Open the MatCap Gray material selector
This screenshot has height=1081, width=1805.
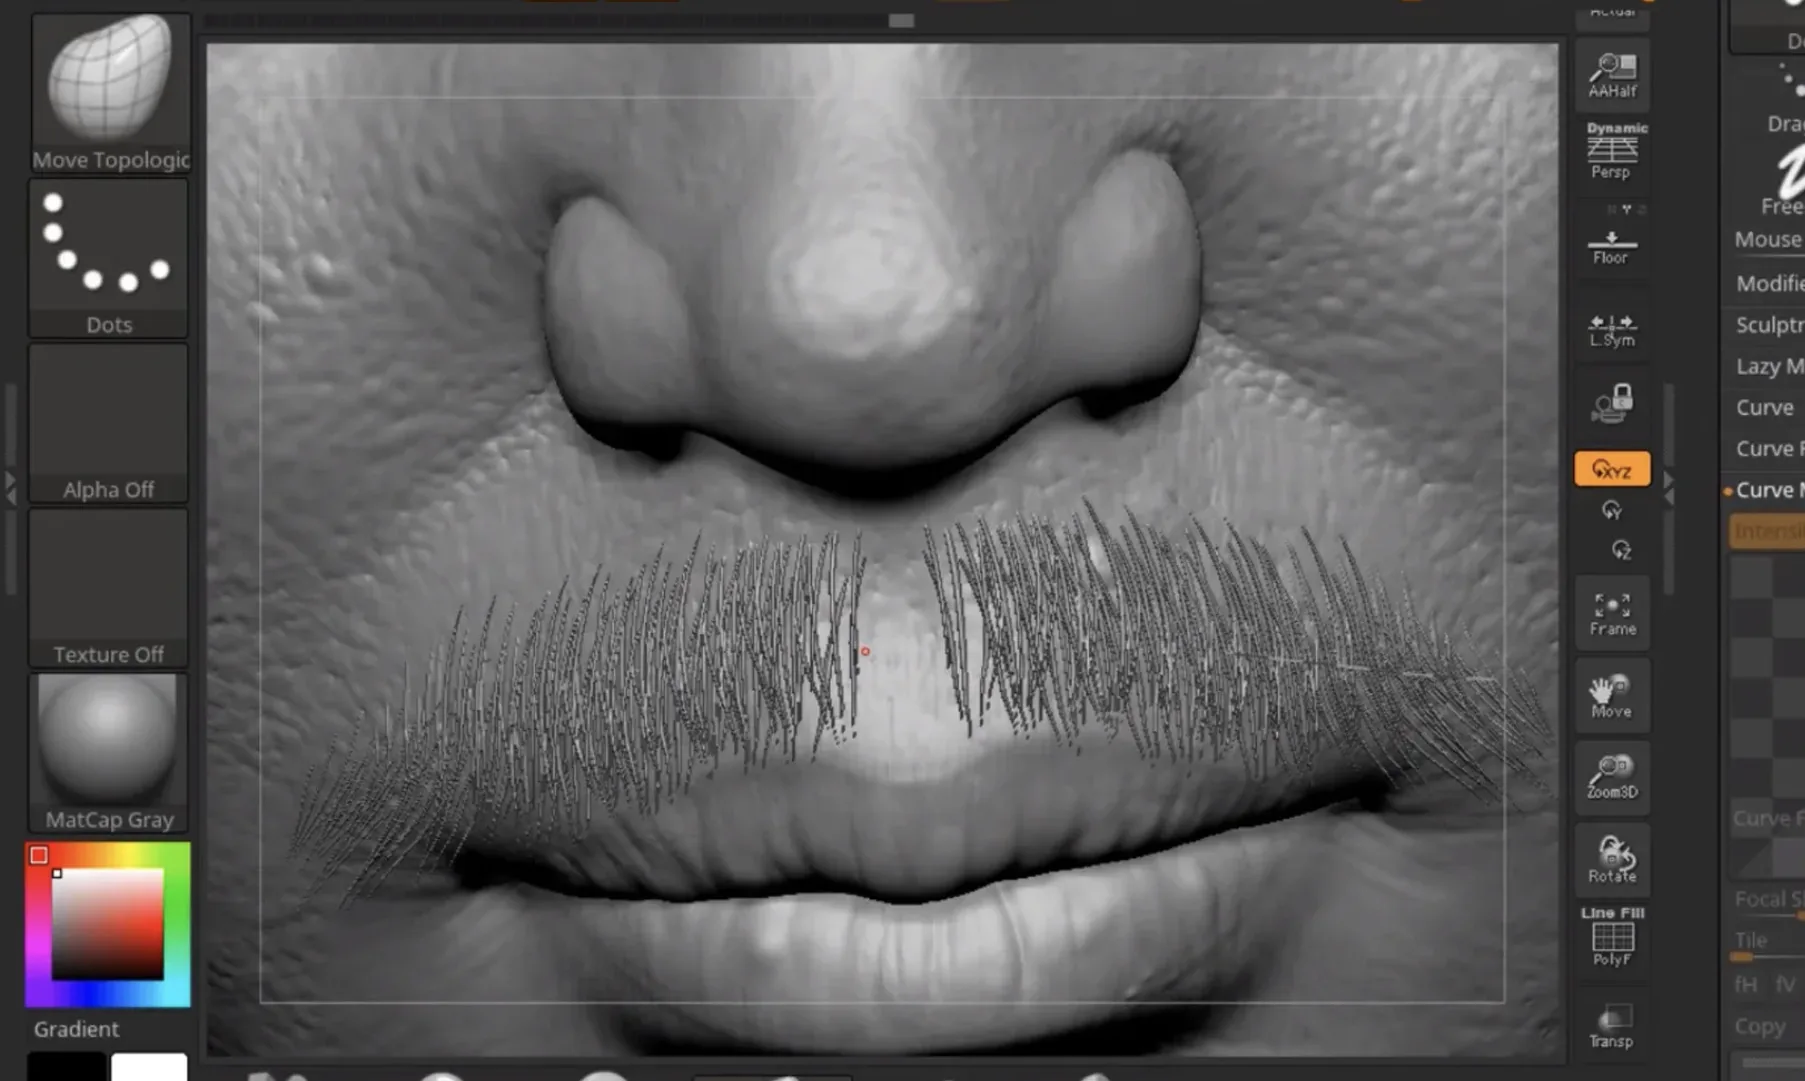point(109,753)
